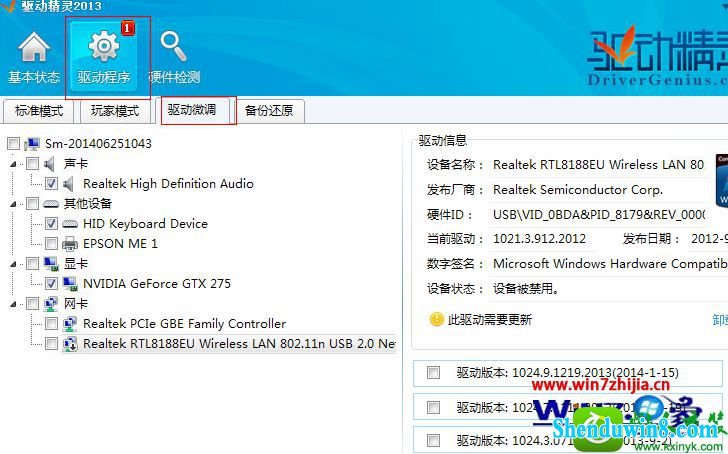Click the 其他设备 category device icon
Image resolution: width=728 pixels, height=454 pixels.
tap(51, 204)
